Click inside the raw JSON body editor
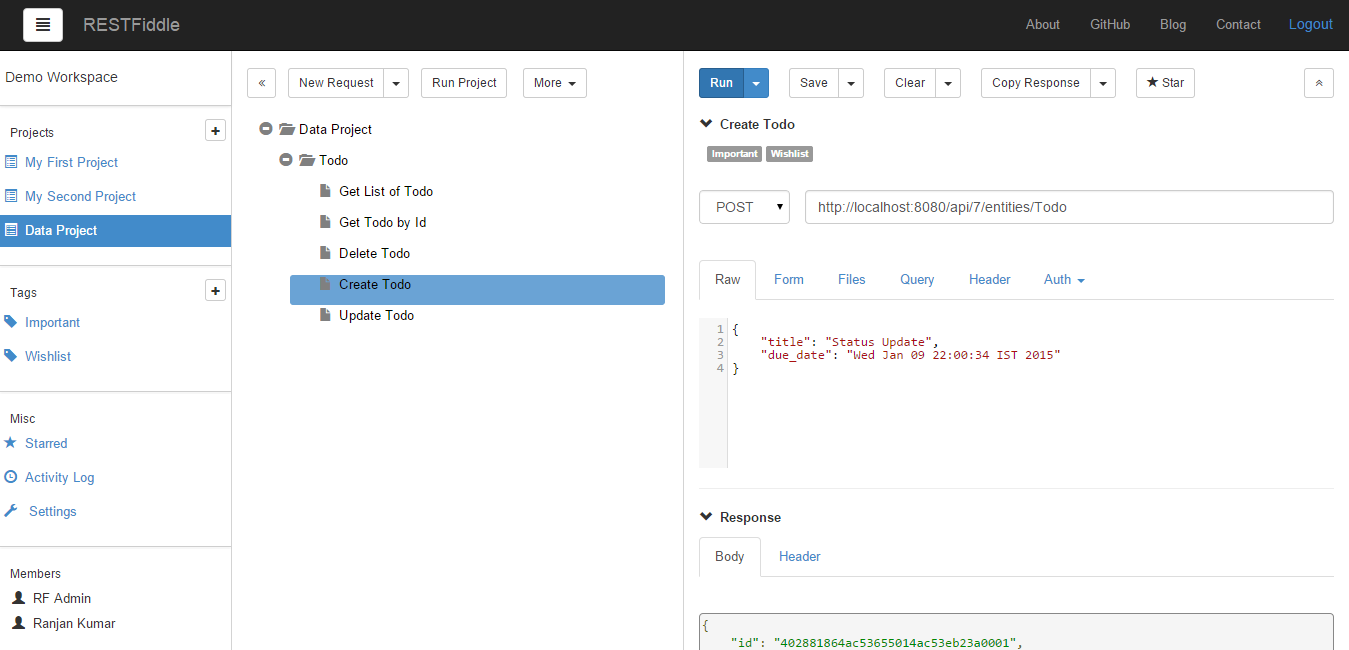 click(1030, 394)
